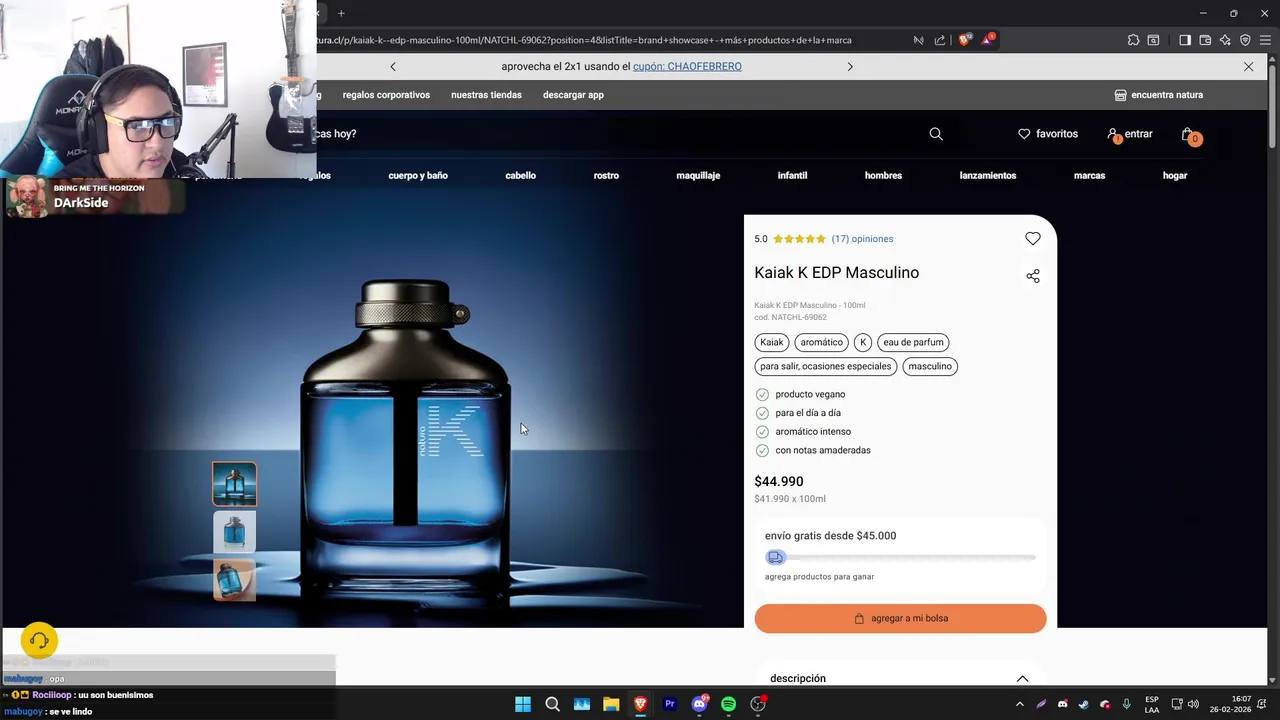Open the Brave Wallet icon
The height and width of the screenshot is (720, 1280).
pyautogui.click(x=1205, y=40)
